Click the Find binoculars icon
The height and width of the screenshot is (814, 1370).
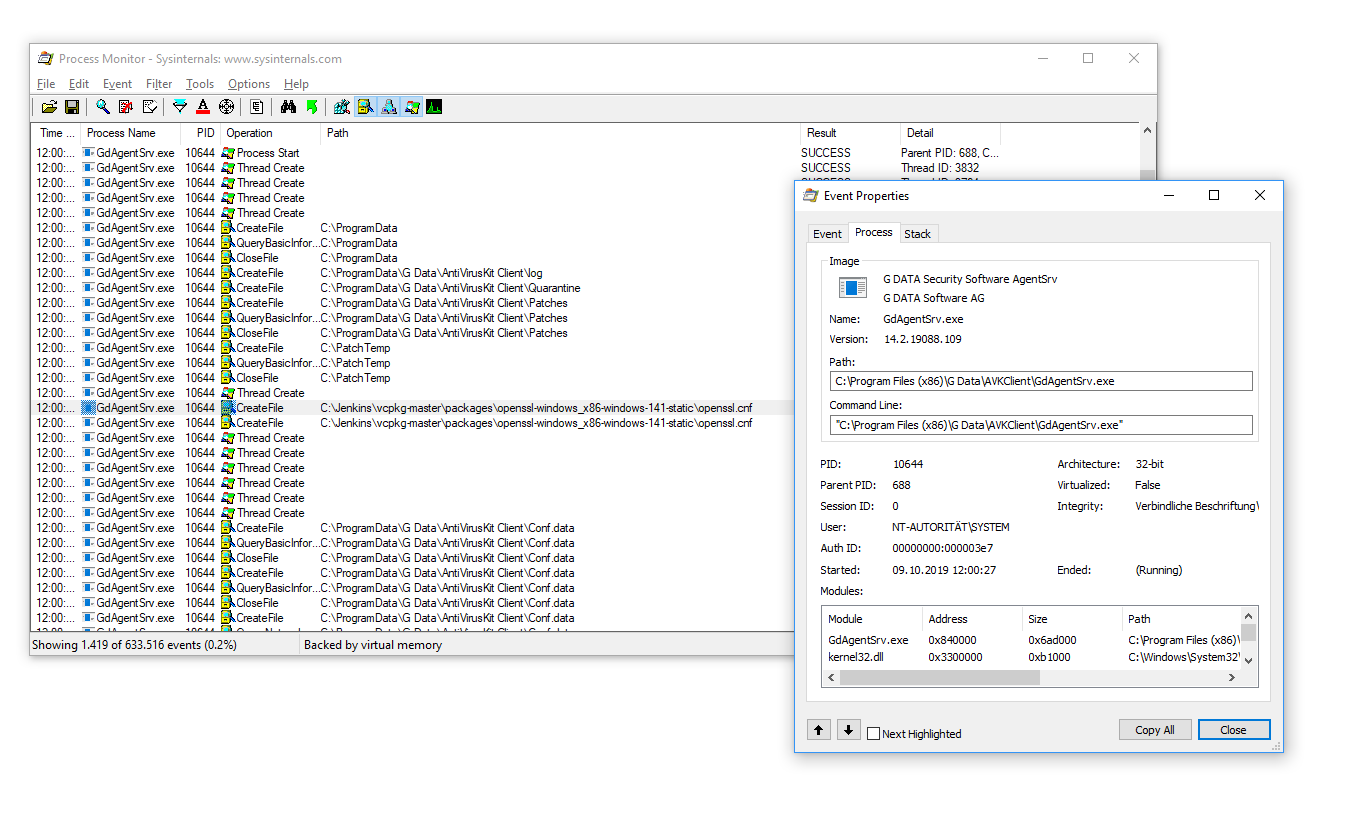tap(289, 107)
